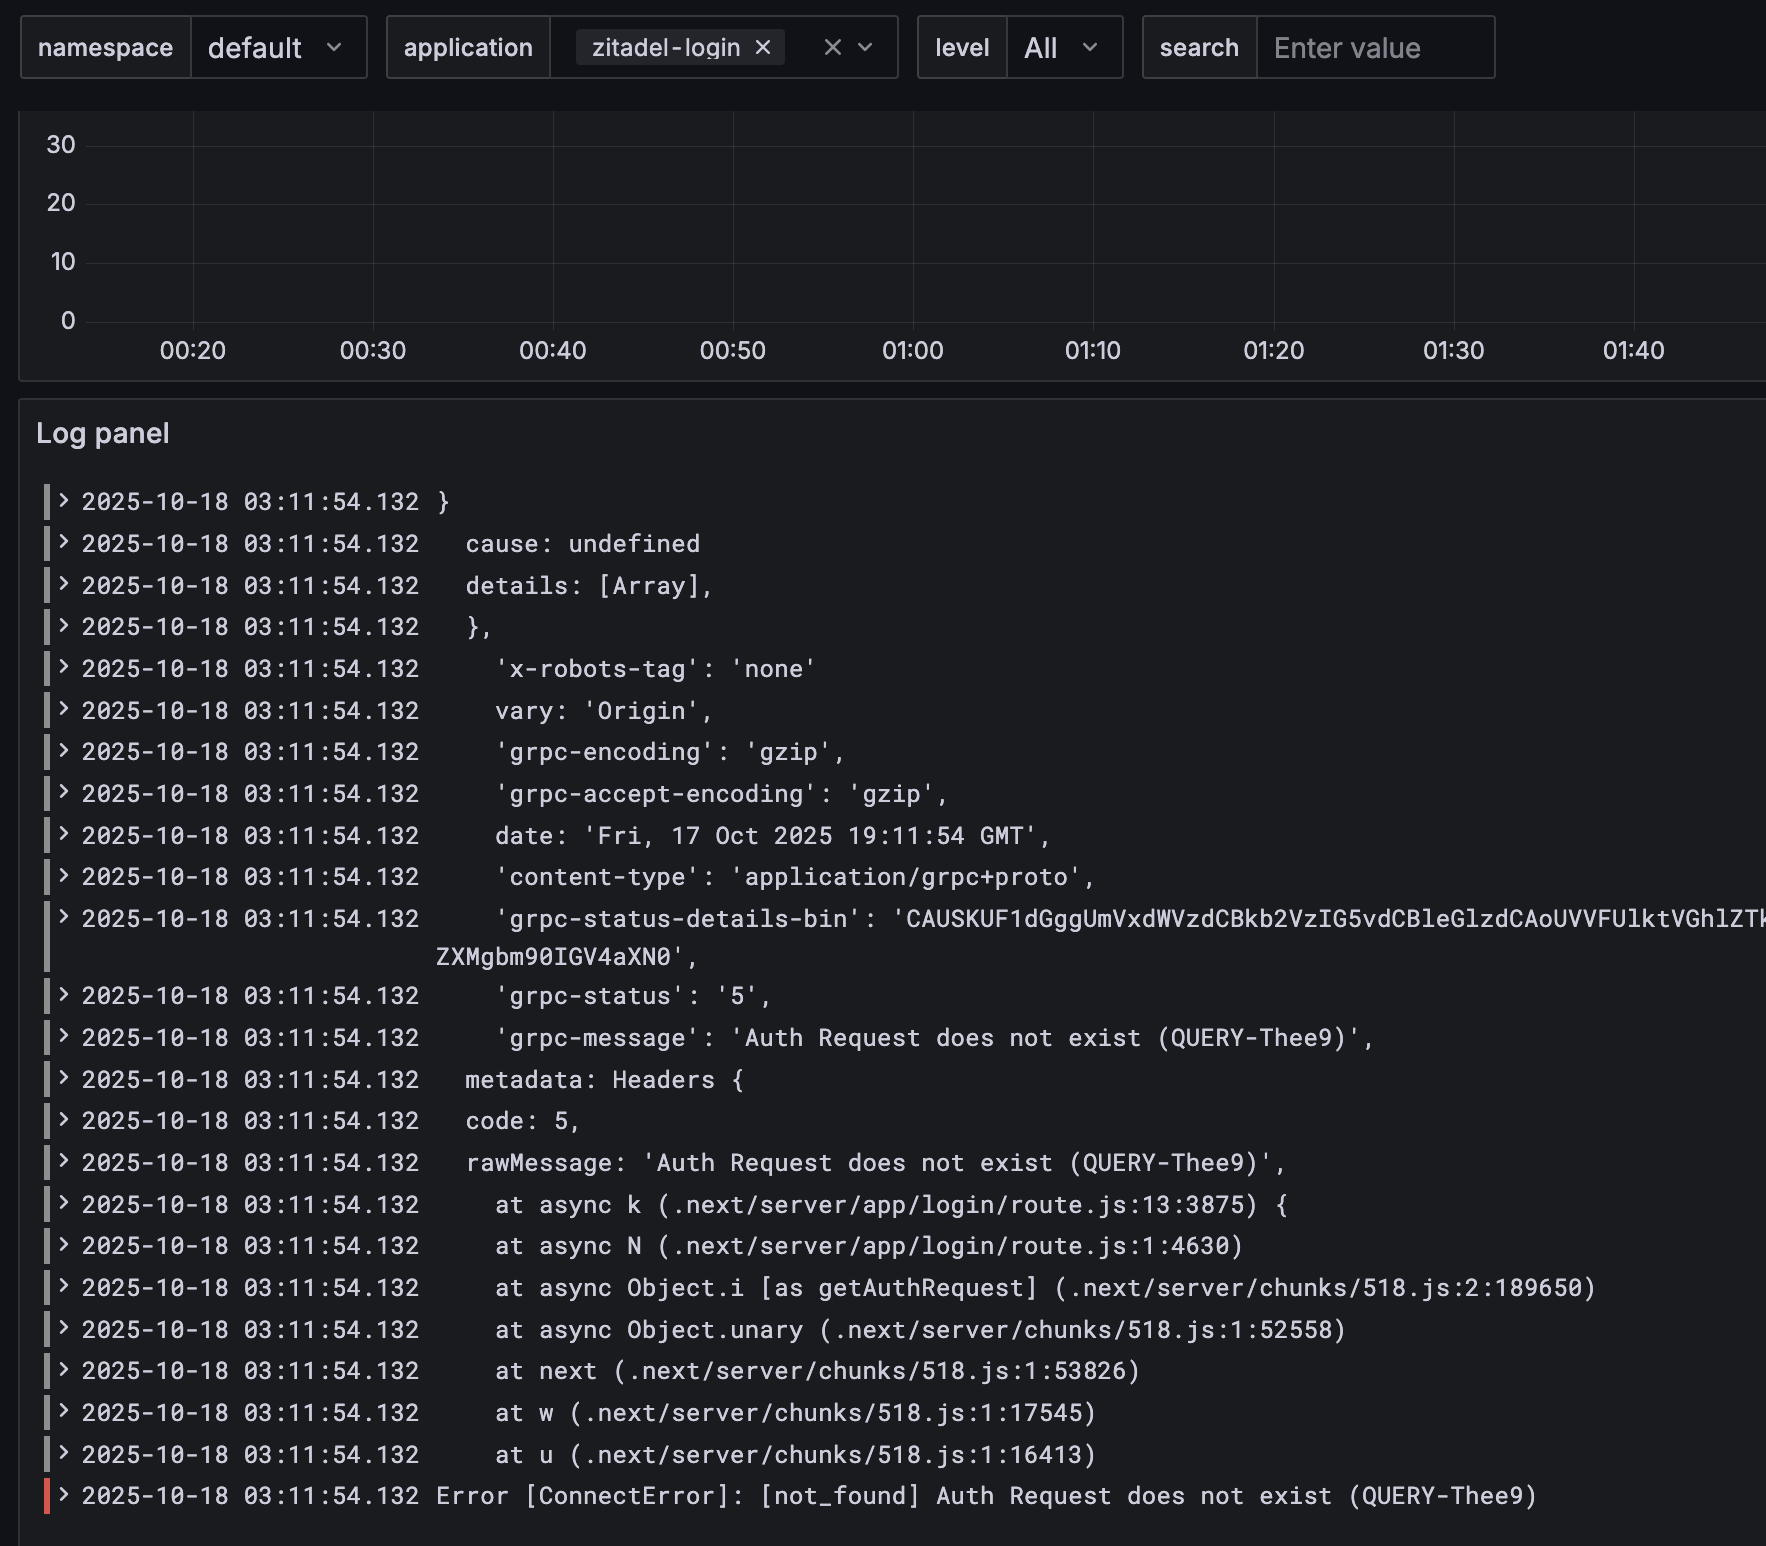Clear all selected application filter values
1766x1546 pixels.
pyautogui.click(x=832, y=47)
